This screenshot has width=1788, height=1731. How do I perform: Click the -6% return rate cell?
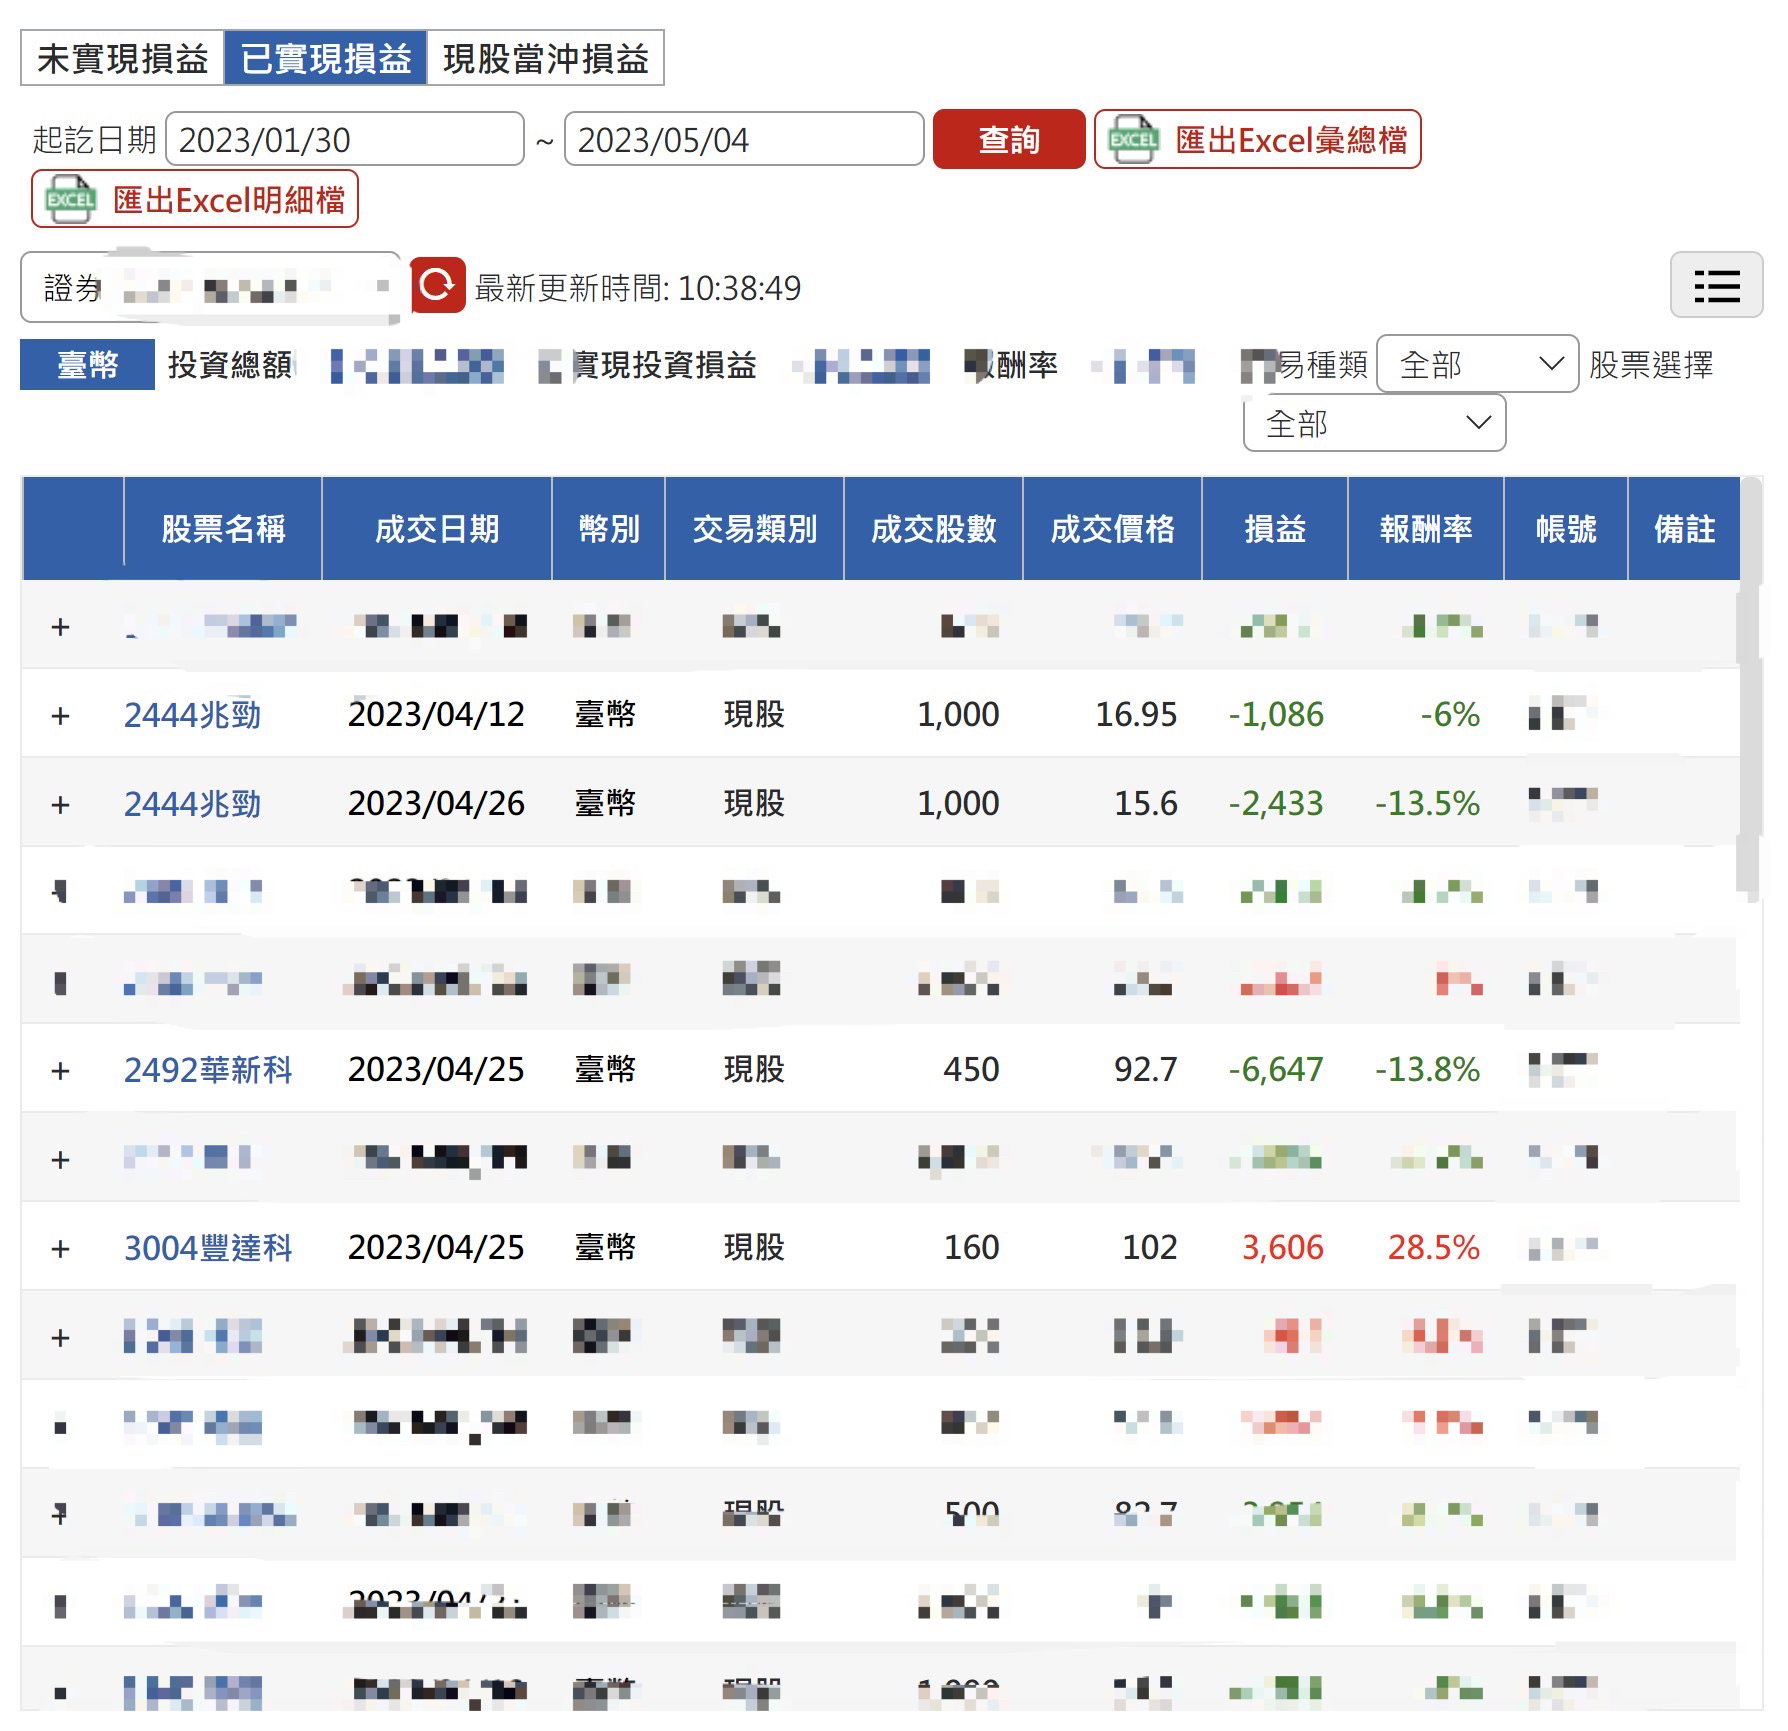pos(1450,715)
